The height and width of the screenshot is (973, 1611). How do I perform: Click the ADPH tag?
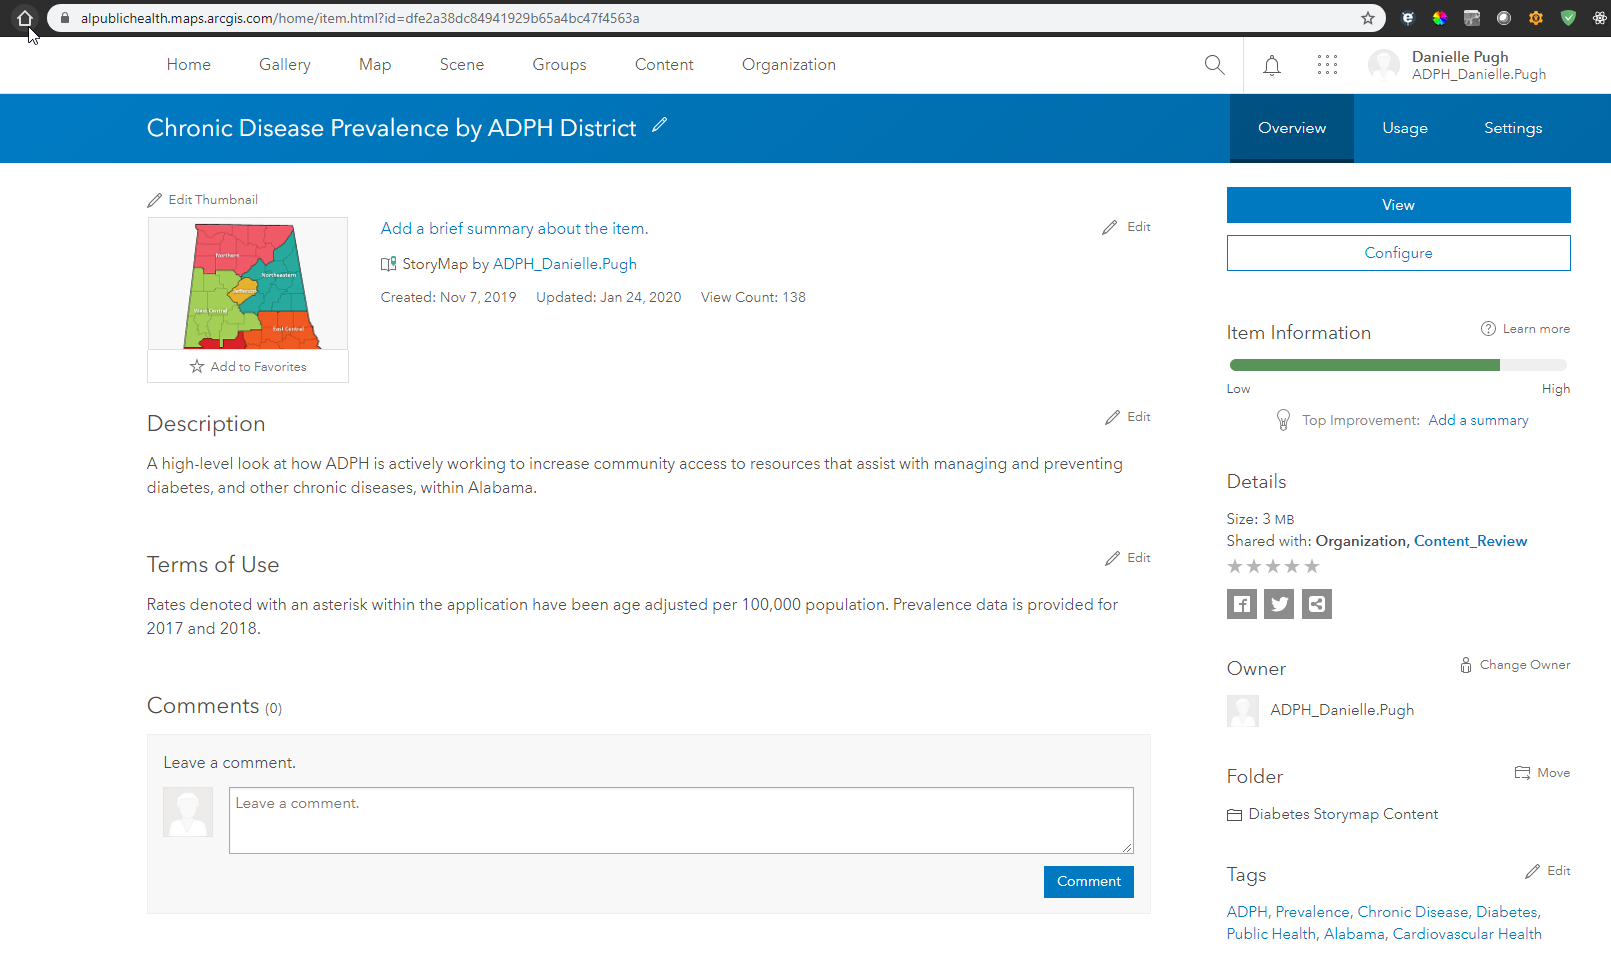click(x=1247, y=912)
